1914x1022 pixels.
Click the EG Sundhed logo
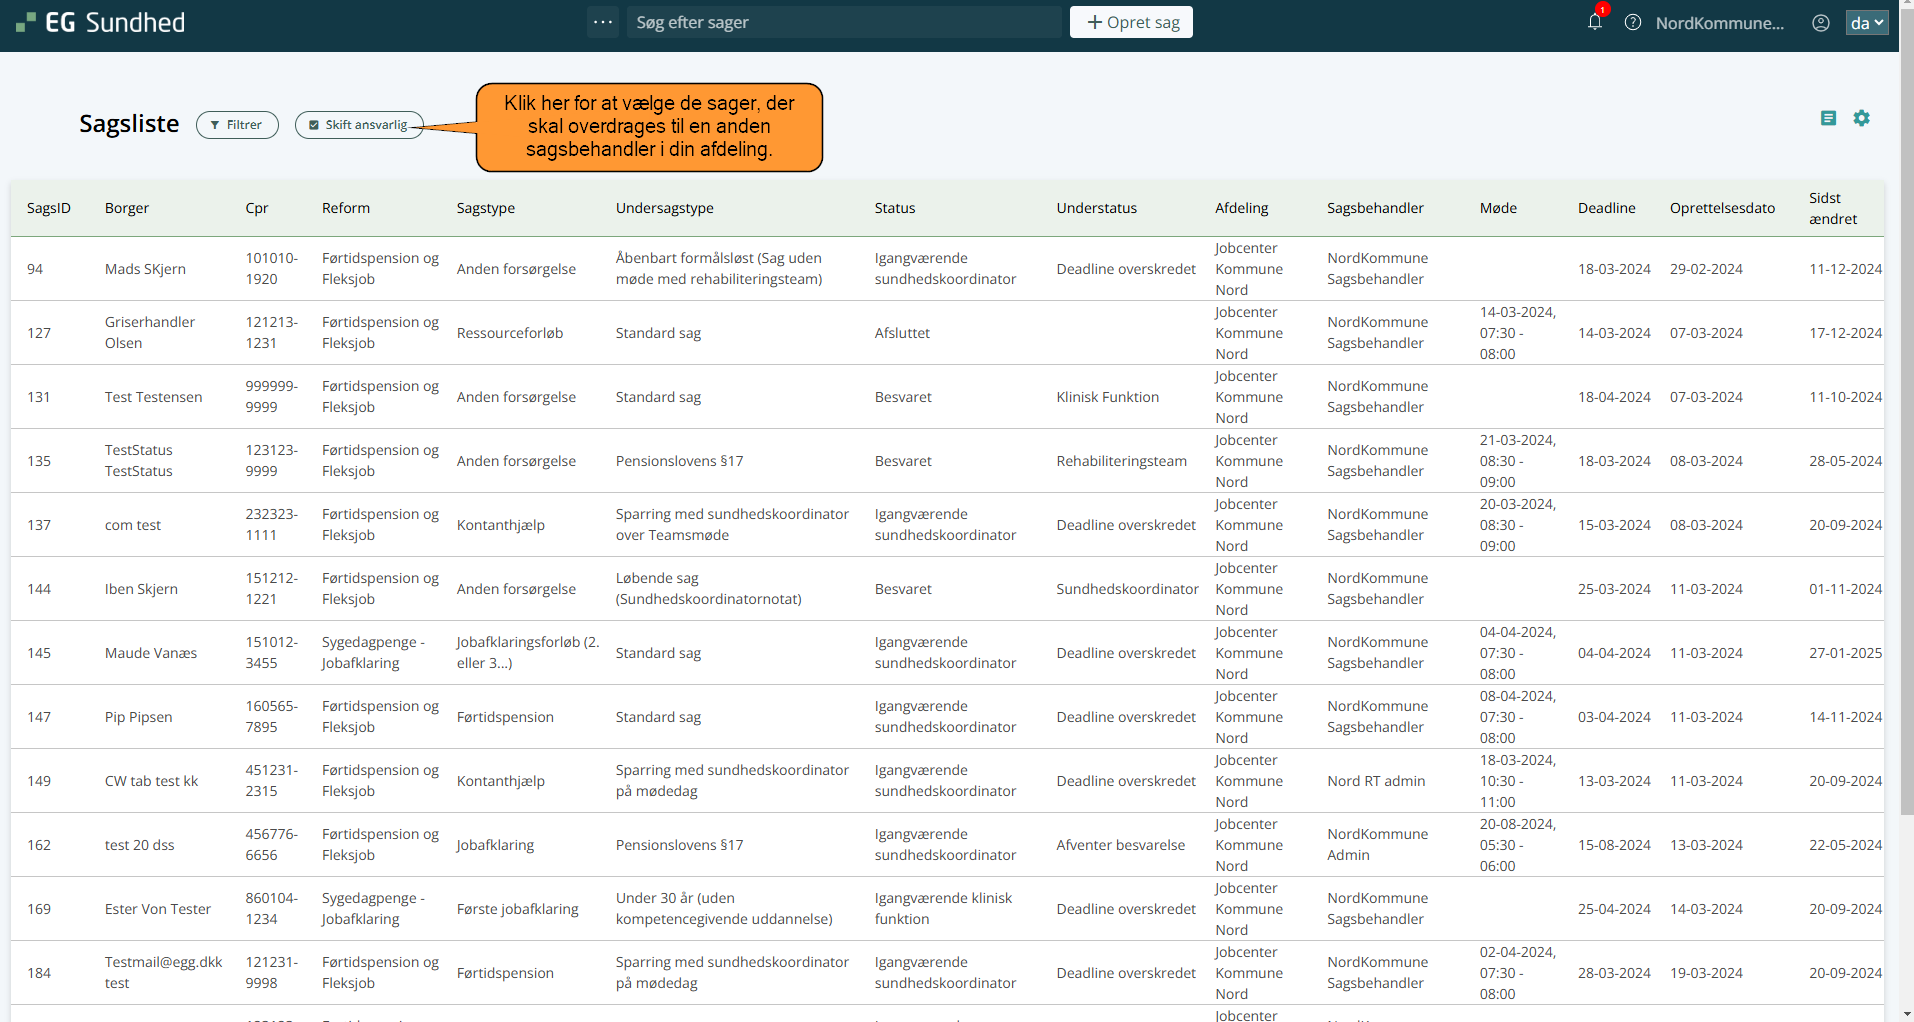point(100,22)
